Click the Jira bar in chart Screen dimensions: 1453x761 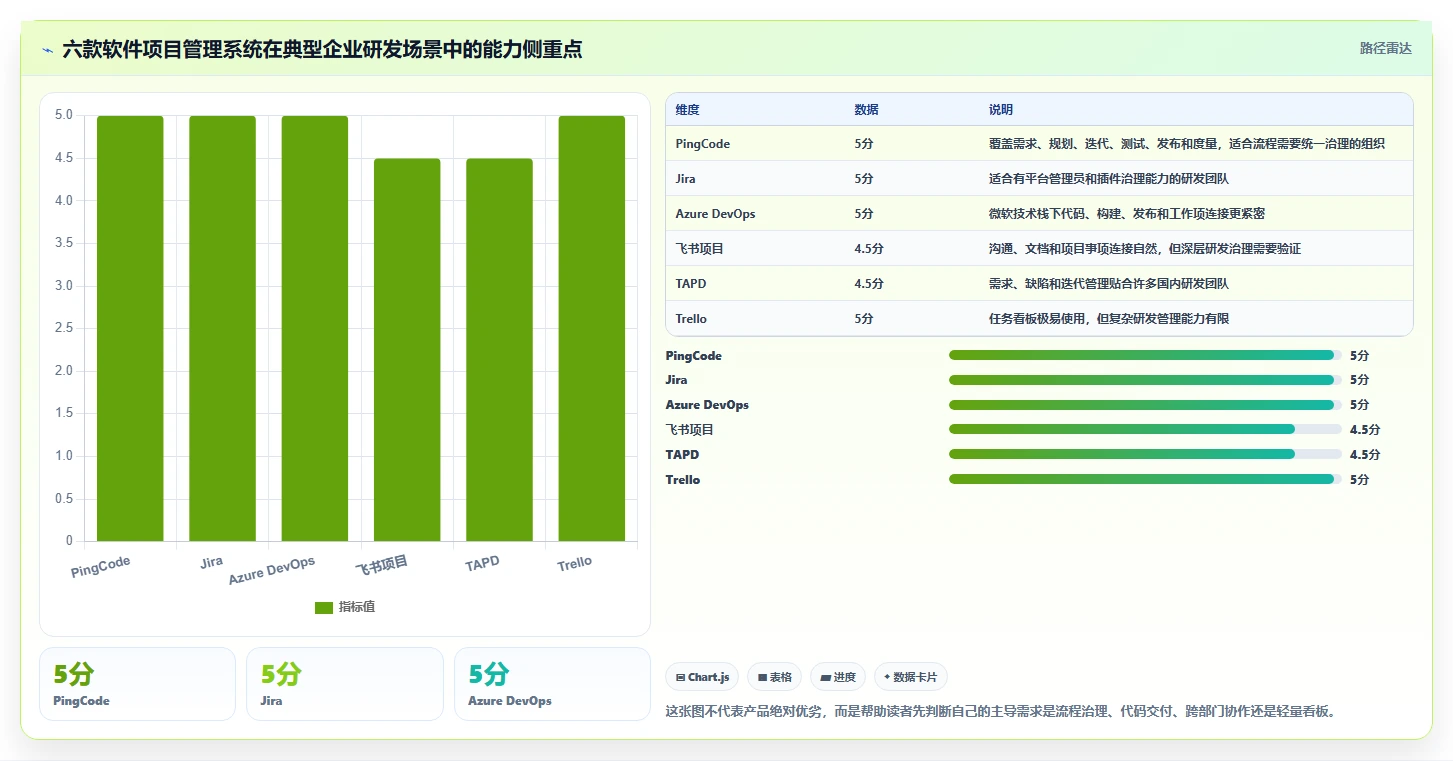pyautogui.click(x=222, y=328)
